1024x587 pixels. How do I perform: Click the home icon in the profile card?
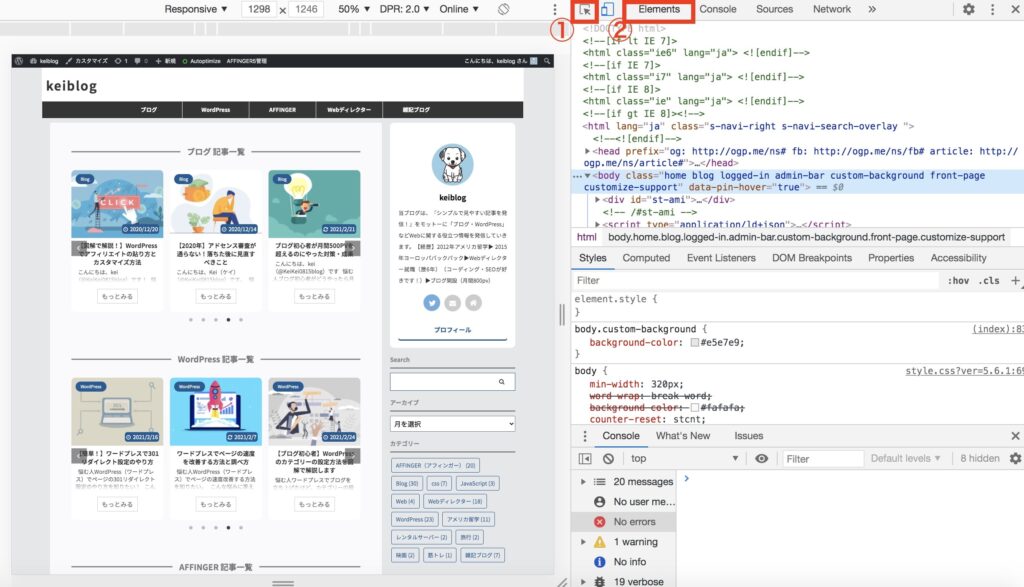(473, 303)
